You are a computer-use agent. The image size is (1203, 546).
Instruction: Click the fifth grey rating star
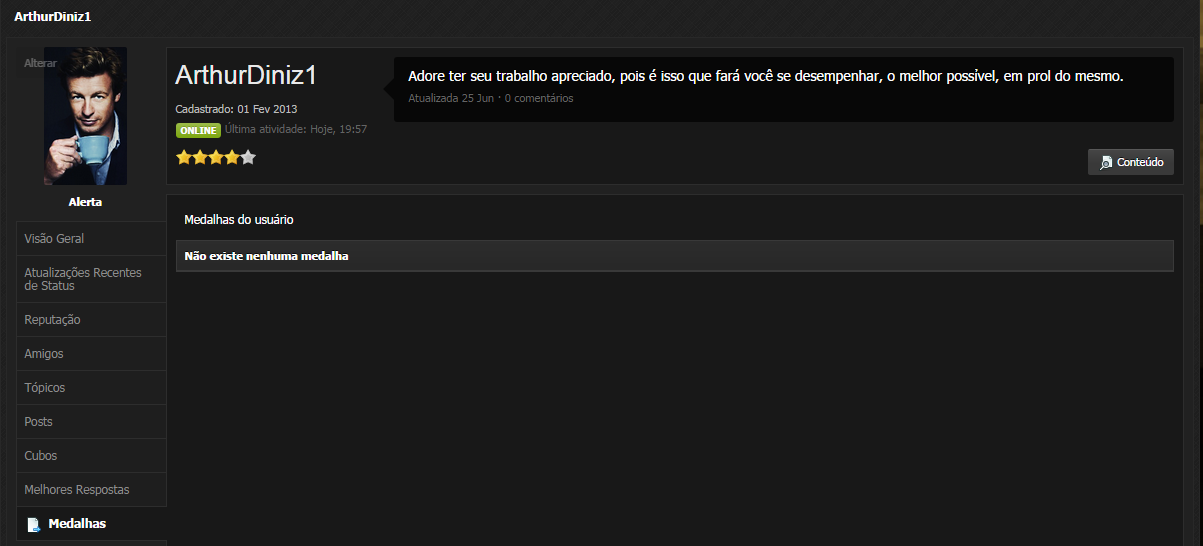tap(248, 157)
